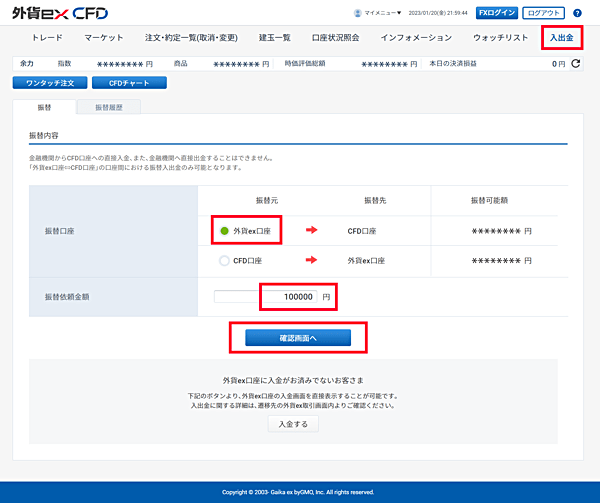
Task: Click CFD口座 destination text in first row
Action: [x=362, y=231]
